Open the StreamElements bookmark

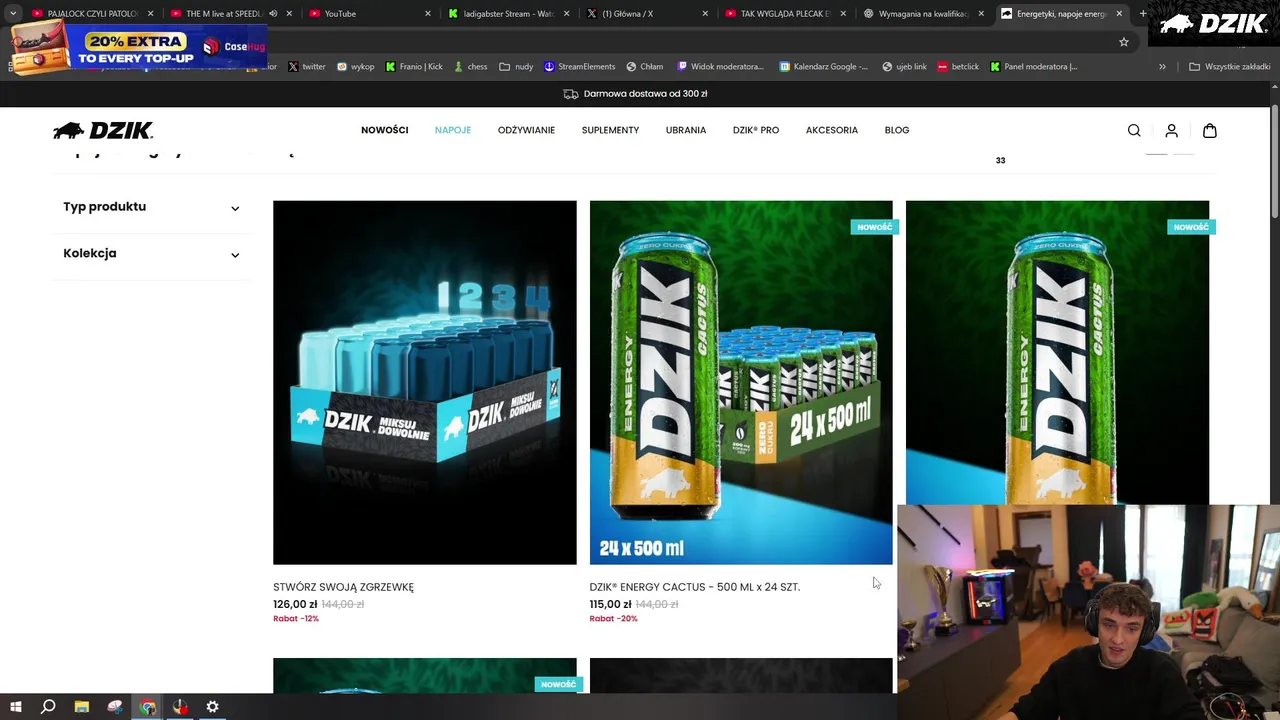[x=579, y=67]
